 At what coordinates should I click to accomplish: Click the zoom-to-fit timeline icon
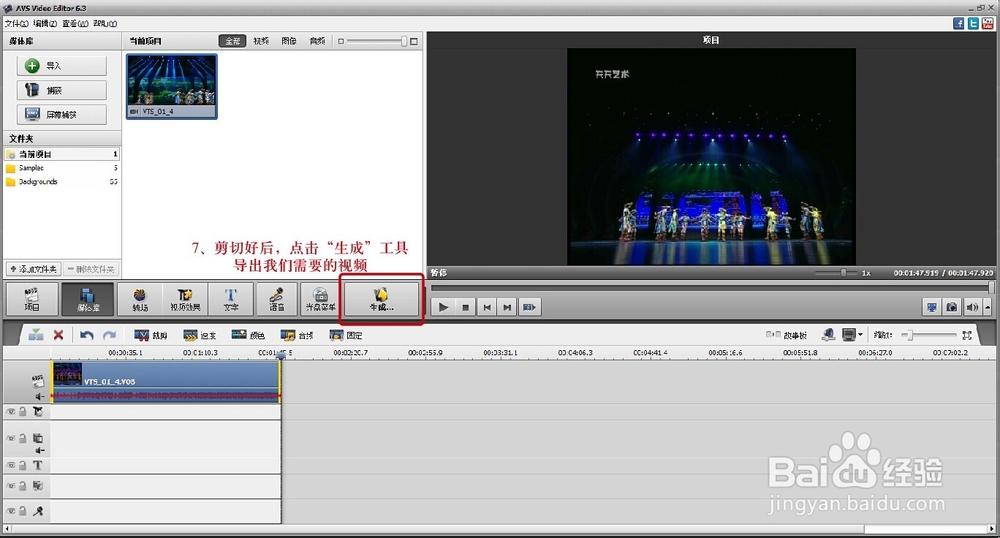pos(967,335)
